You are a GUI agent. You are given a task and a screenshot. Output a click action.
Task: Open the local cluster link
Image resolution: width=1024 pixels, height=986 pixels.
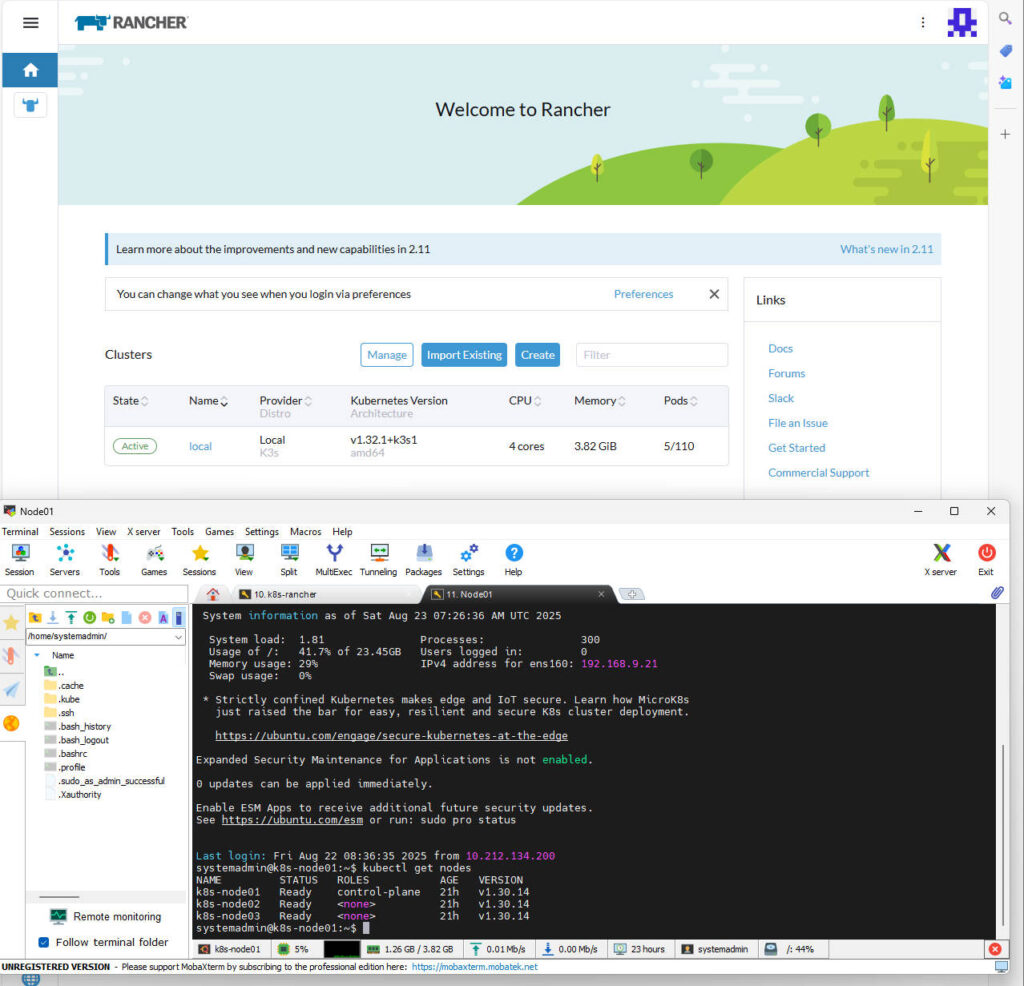click(200, 446)
